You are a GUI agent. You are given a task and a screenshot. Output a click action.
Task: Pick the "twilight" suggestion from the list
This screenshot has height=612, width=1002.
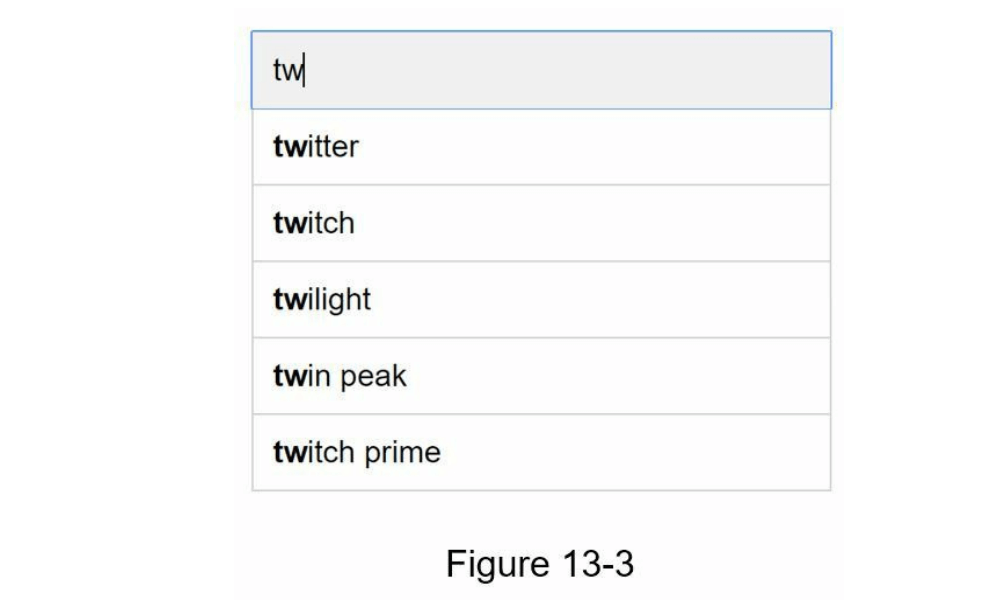pyautogui.click(x=322, y=299)
